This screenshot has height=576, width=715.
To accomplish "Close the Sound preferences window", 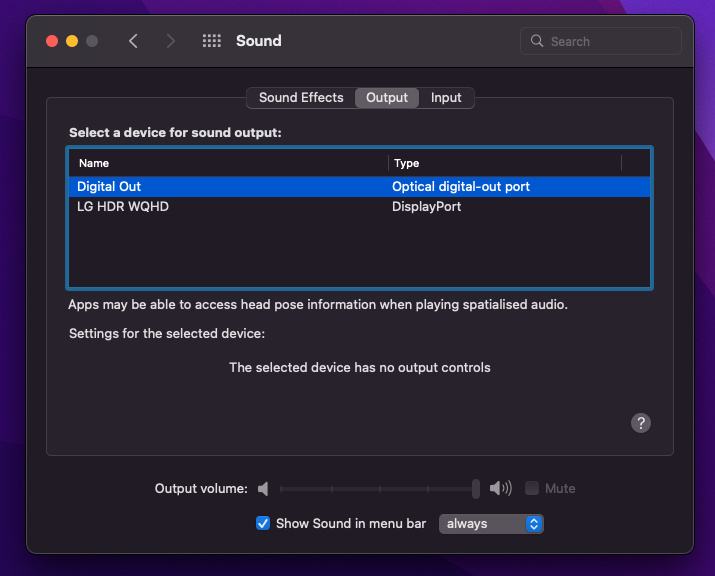I will point(52,41).
